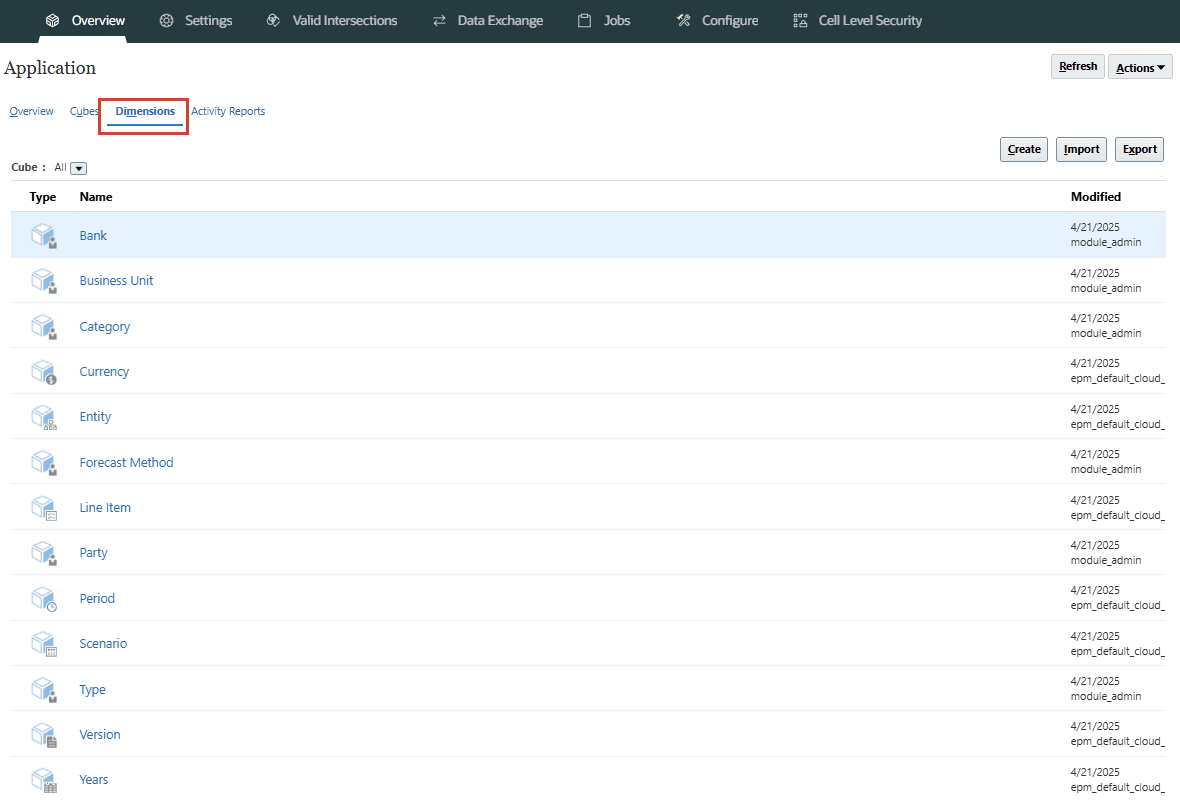Switch to the Cubes sub-tab
The image size is (1180, 800).
(84, 111)
